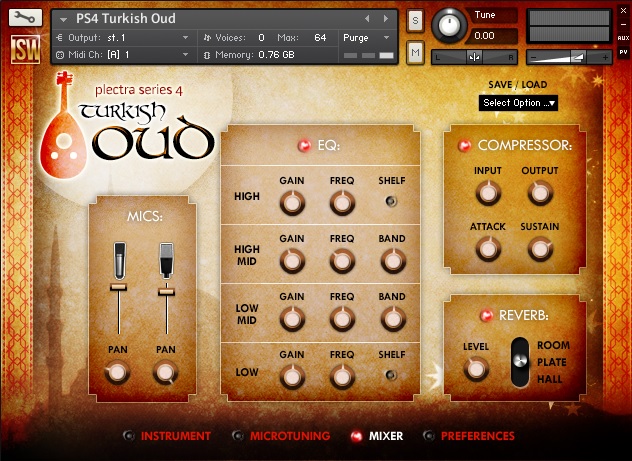Screen dimensions: 632x461
Task: Adjust the reverb LEVEL knob
Action: [476, 369]
